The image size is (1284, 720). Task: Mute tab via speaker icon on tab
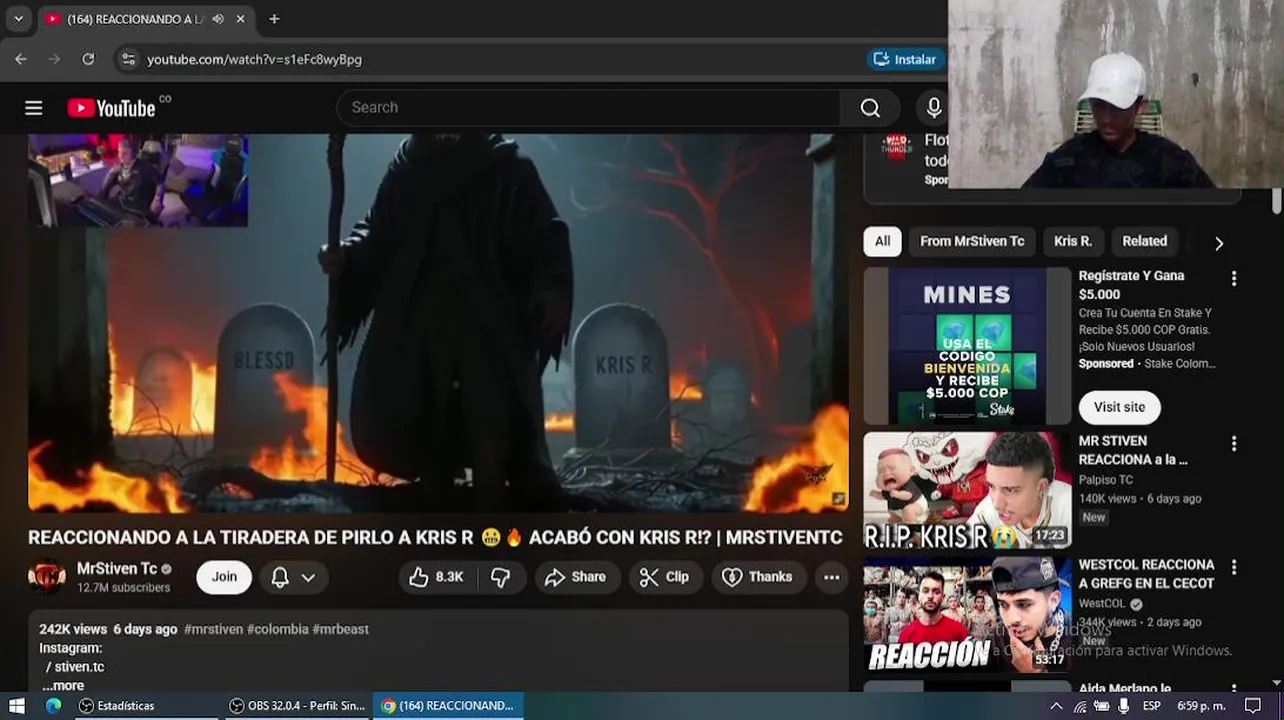pyautogui.click(x=218, y=19)
